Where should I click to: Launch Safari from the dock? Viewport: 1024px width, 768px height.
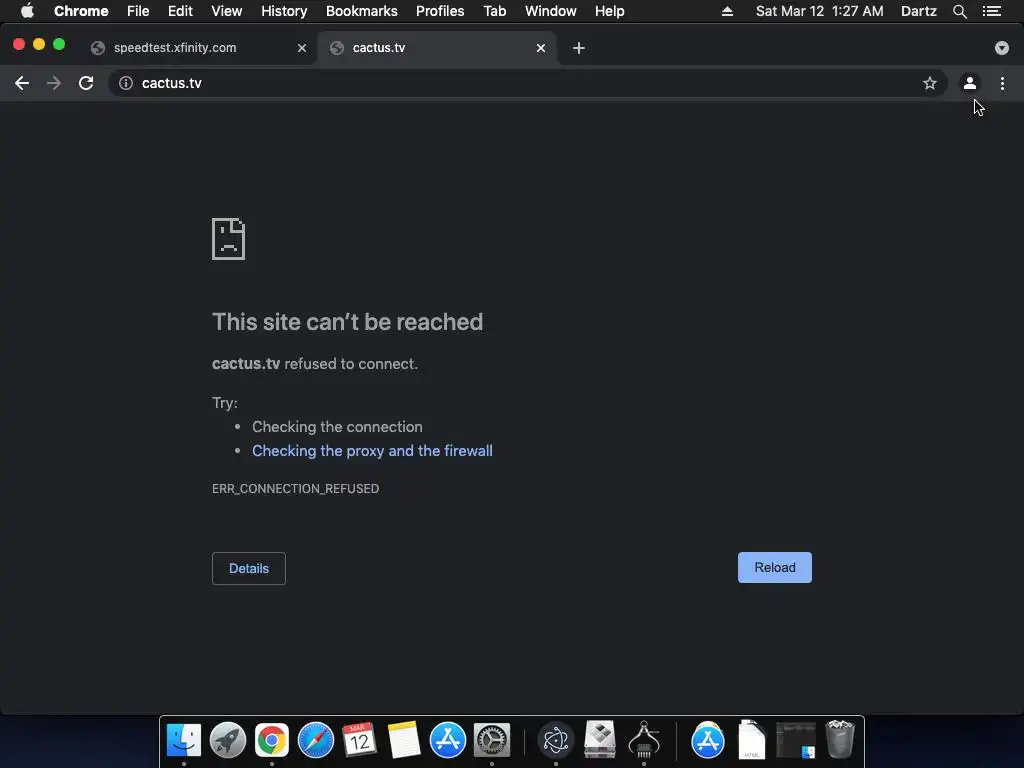315,740
